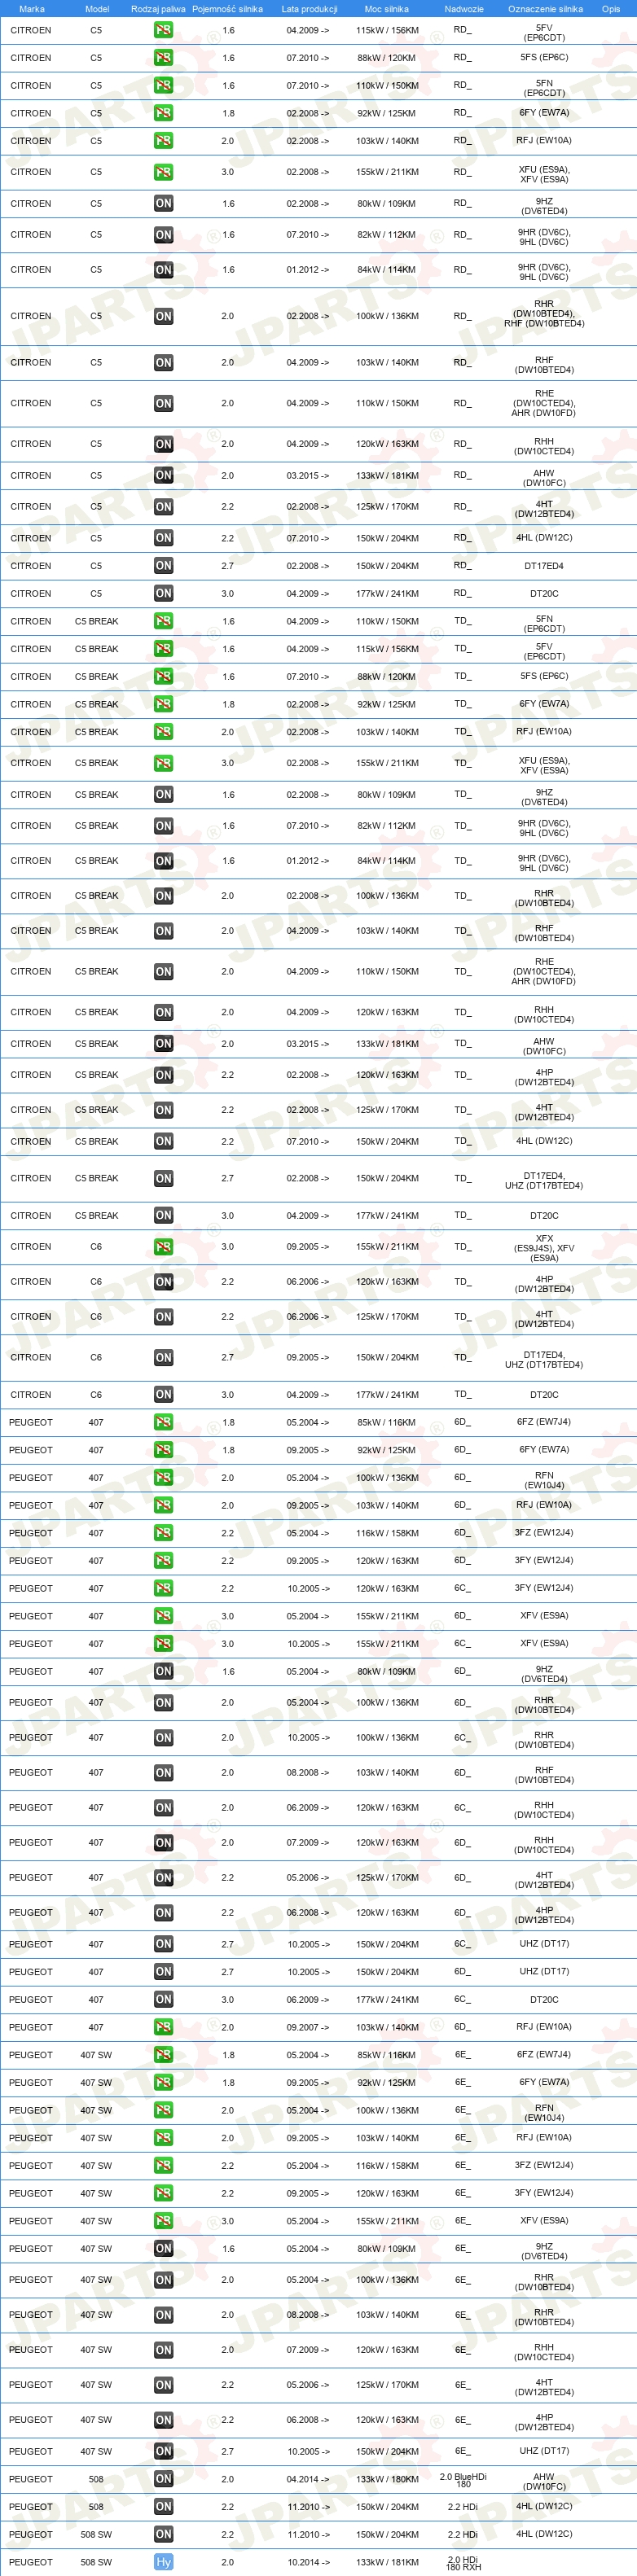This screenshot has width=637, height=2576.
Task: Click diesel ON icon in 407 SW 1.6 9HZ row
Action: pyautogui.click(x=163, y=2249)
